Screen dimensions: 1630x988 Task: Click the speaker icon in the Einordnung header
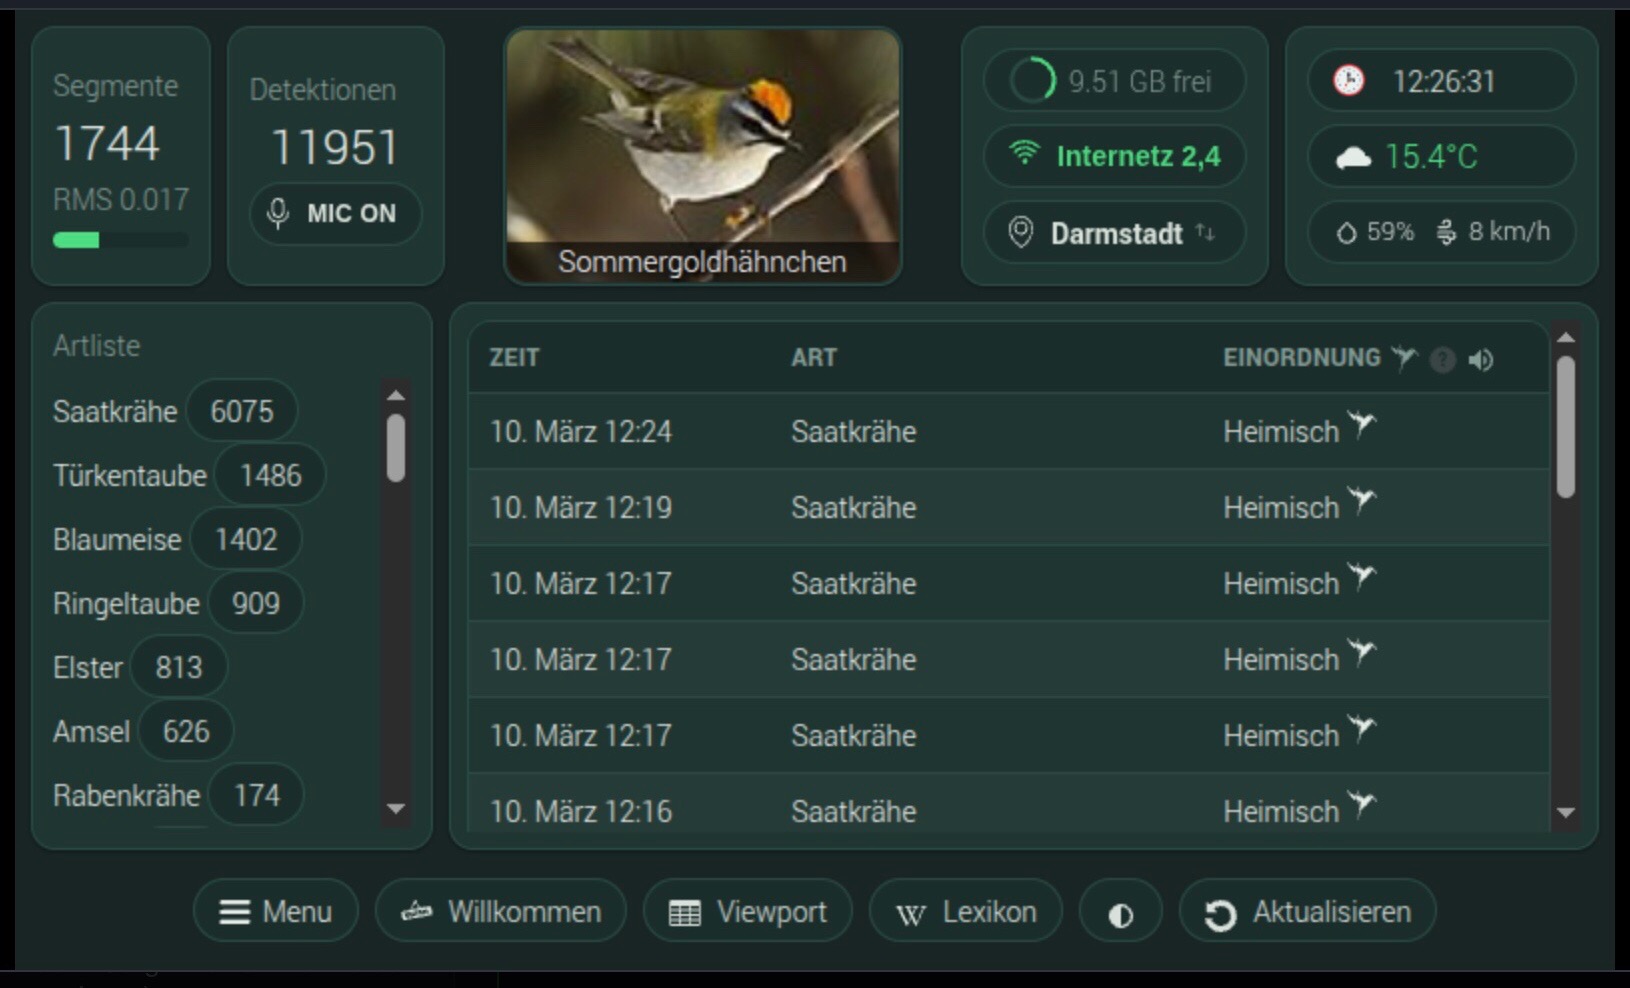pyautogui.click(x=1481, y=360)
